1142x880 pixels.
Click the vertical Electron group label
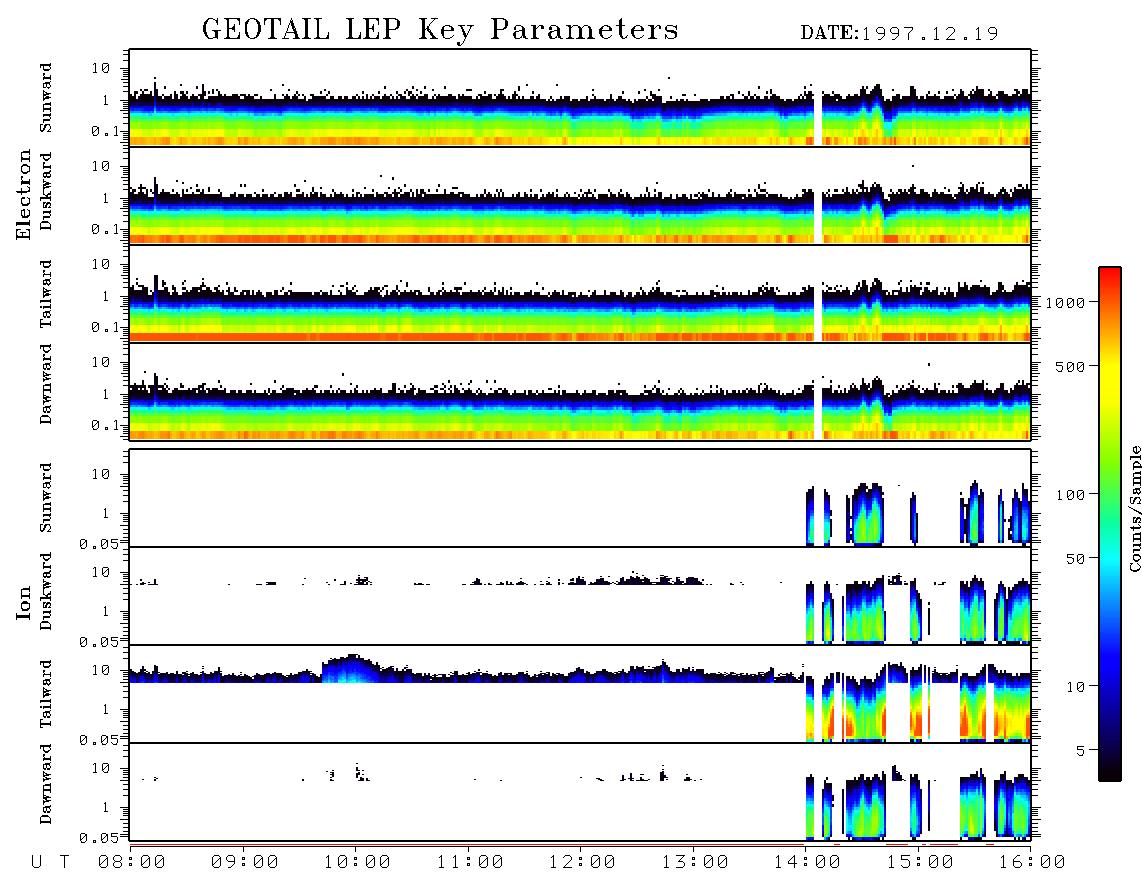pyautogui.click(x=23, y=195)
